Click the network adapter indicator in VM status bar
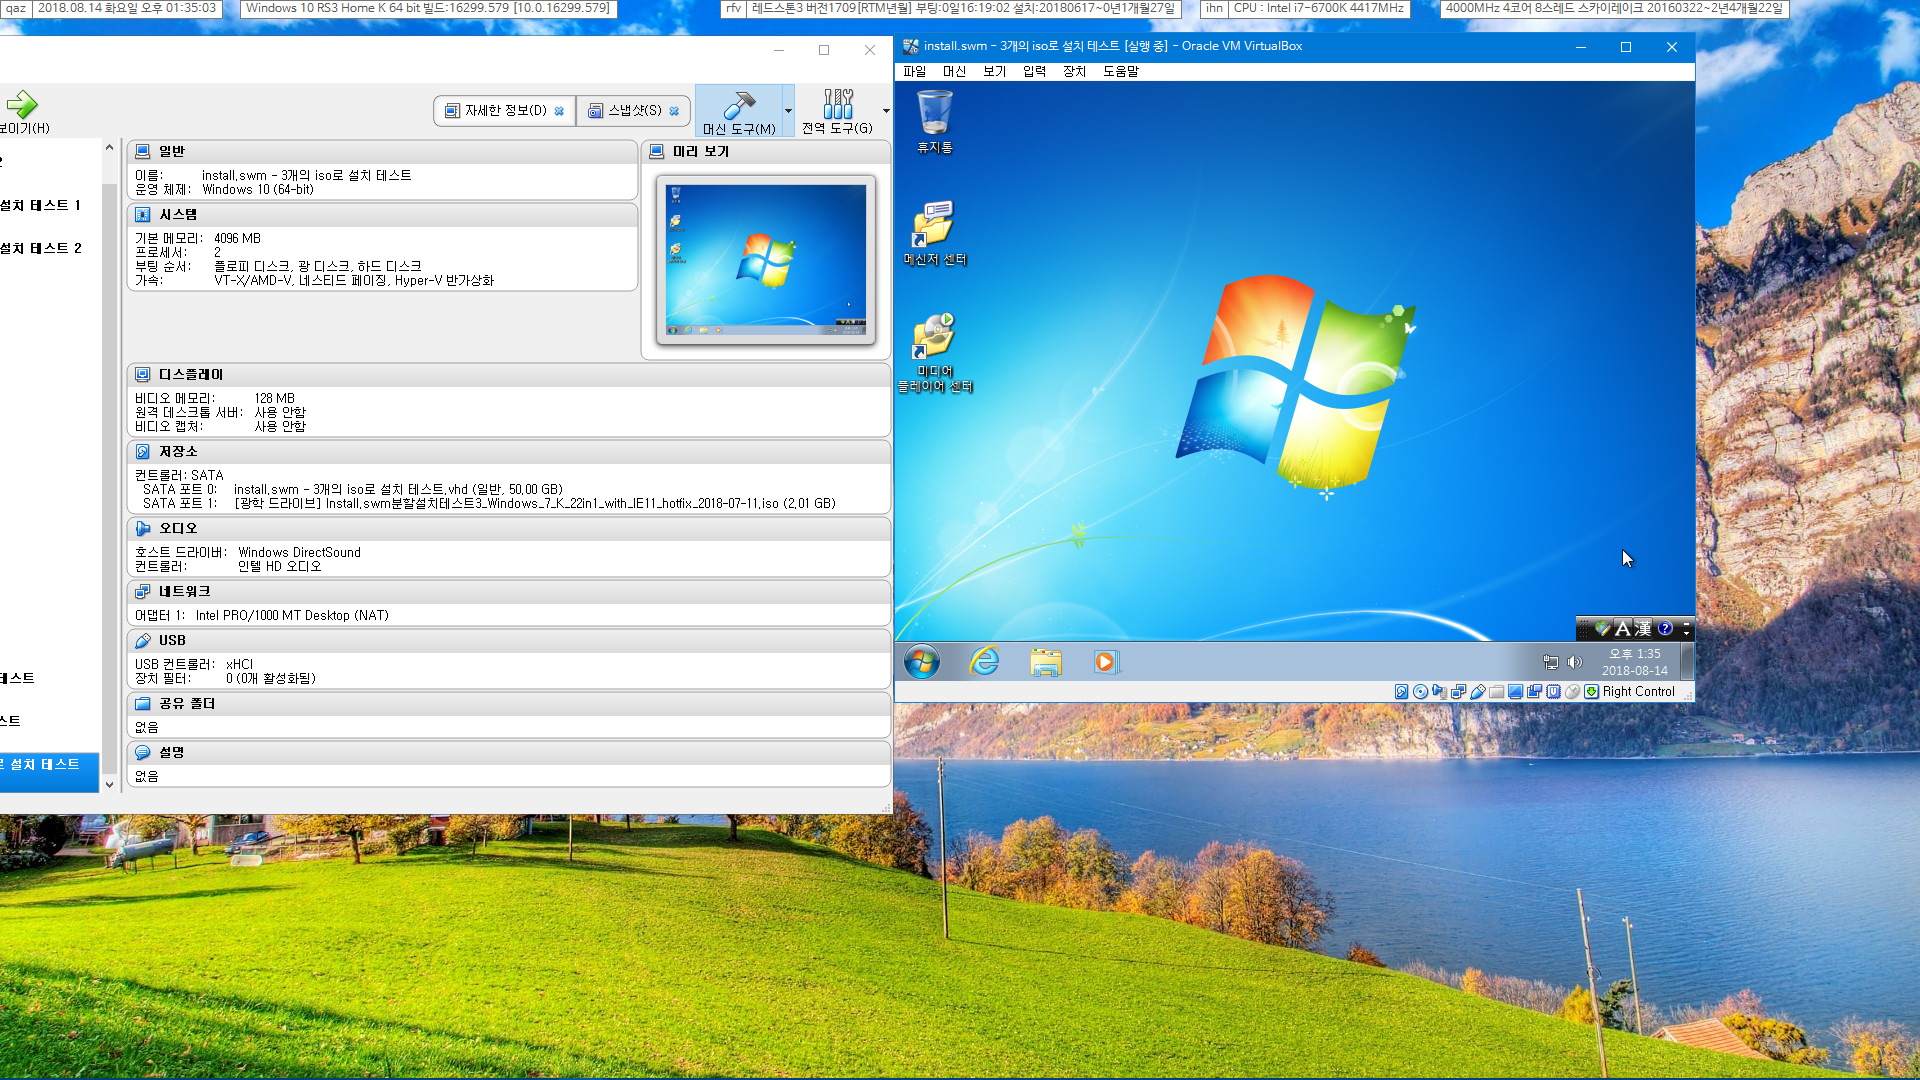Image resolution: width=1920 pixels, height=1080 pixels. (x=1458, y=691)
